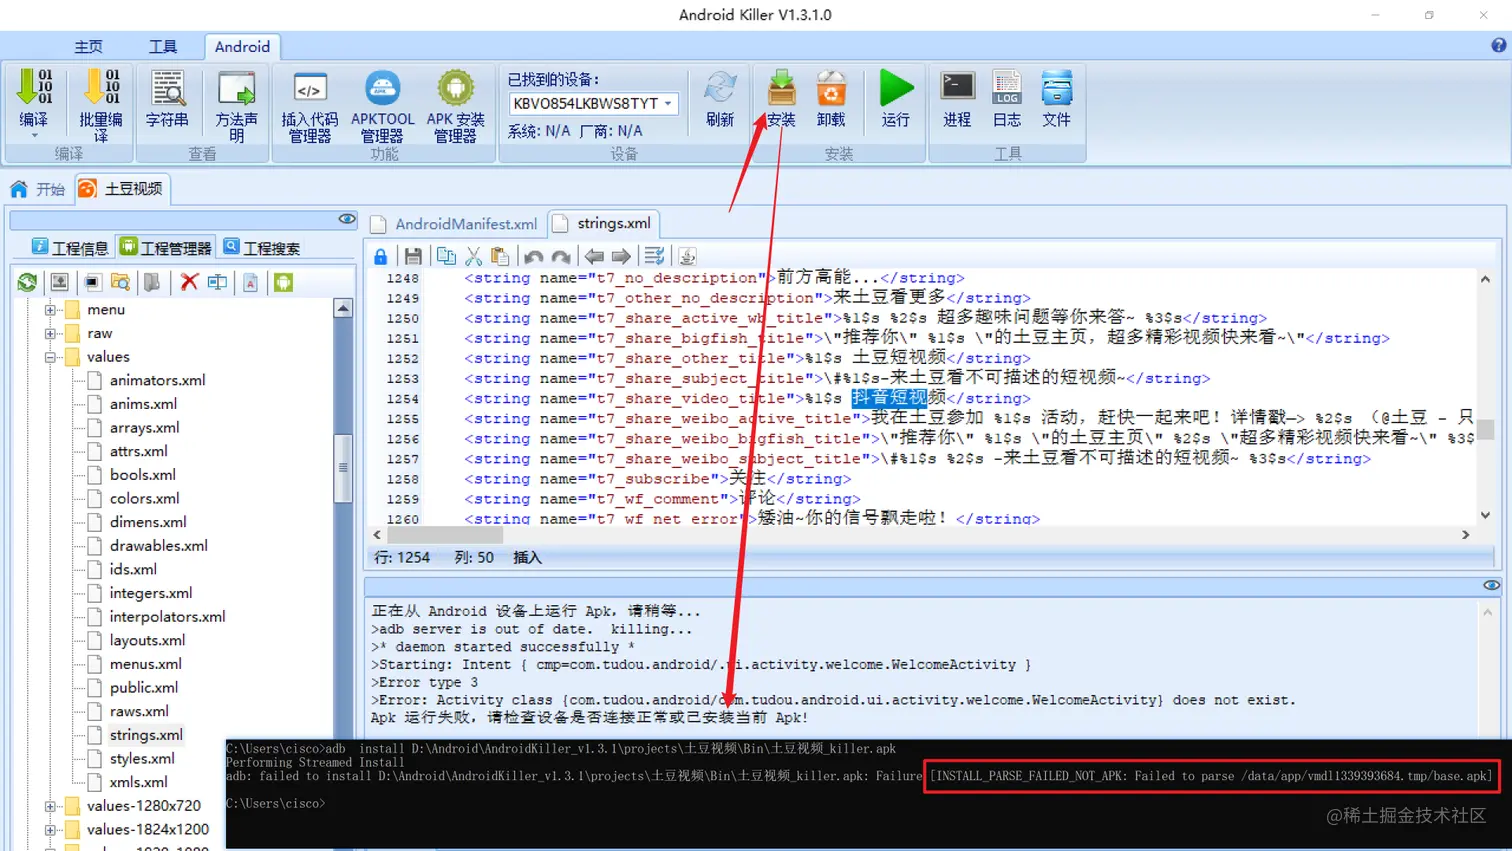Click the green refresh icon in project toolbar
The image size is (1512, 851).
click(27, 282)
